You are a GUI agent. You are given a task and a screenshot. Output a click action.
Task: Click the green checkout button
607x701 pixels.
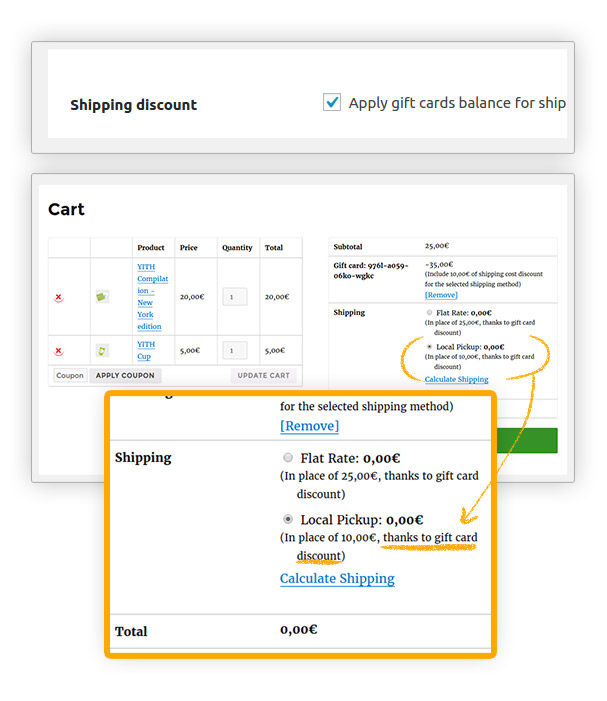click(x=527, y=440)
